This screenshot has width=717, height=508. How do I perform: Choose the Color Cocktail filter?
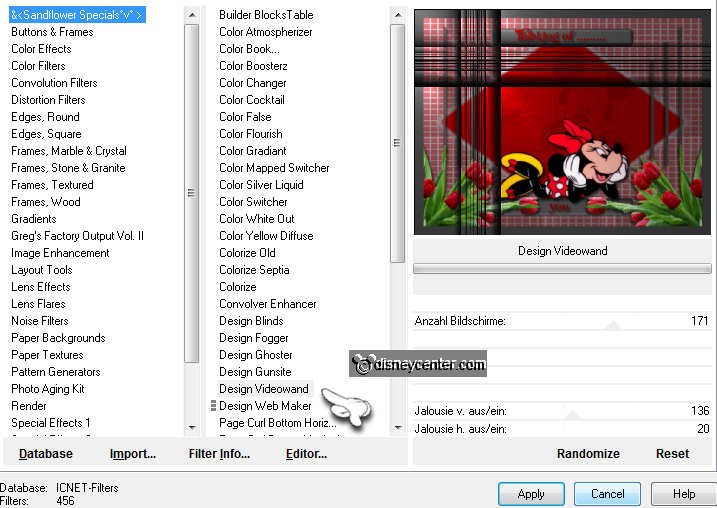point(252,100)
